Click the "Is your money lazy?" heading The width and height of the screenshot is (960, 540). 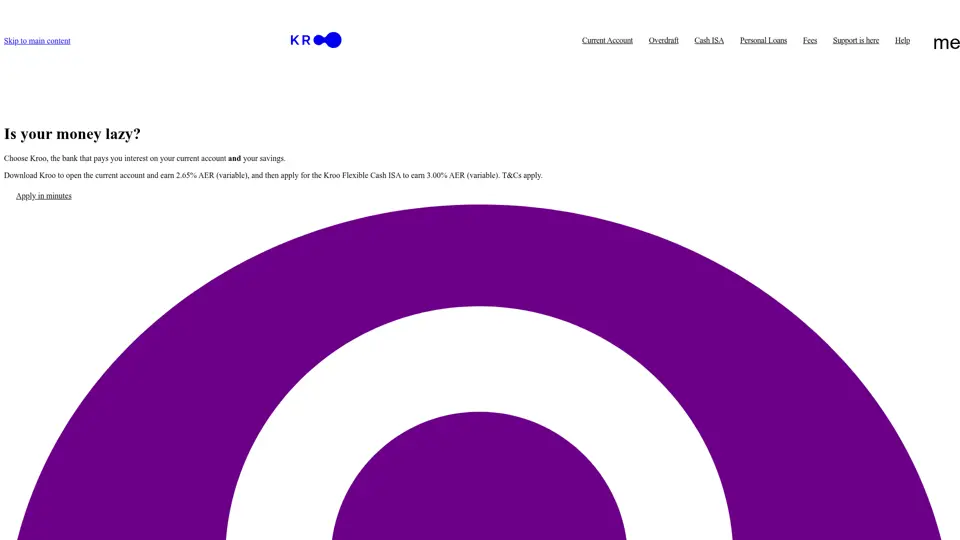tap(72, 134)
